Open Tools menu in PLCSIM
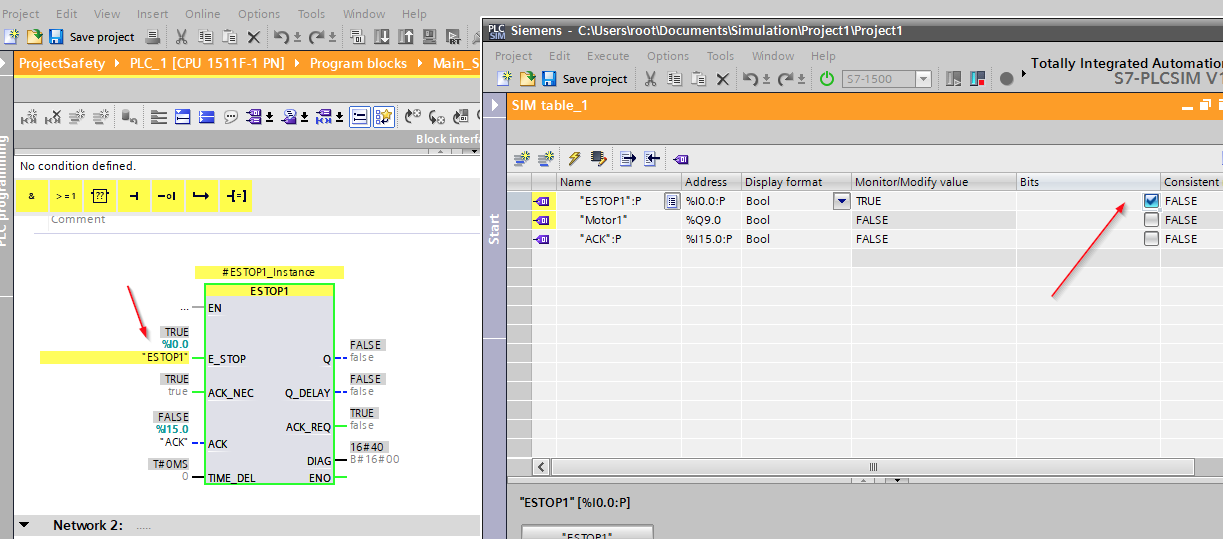The width and height of the screenshot is (1223, 539). (720, 56)
